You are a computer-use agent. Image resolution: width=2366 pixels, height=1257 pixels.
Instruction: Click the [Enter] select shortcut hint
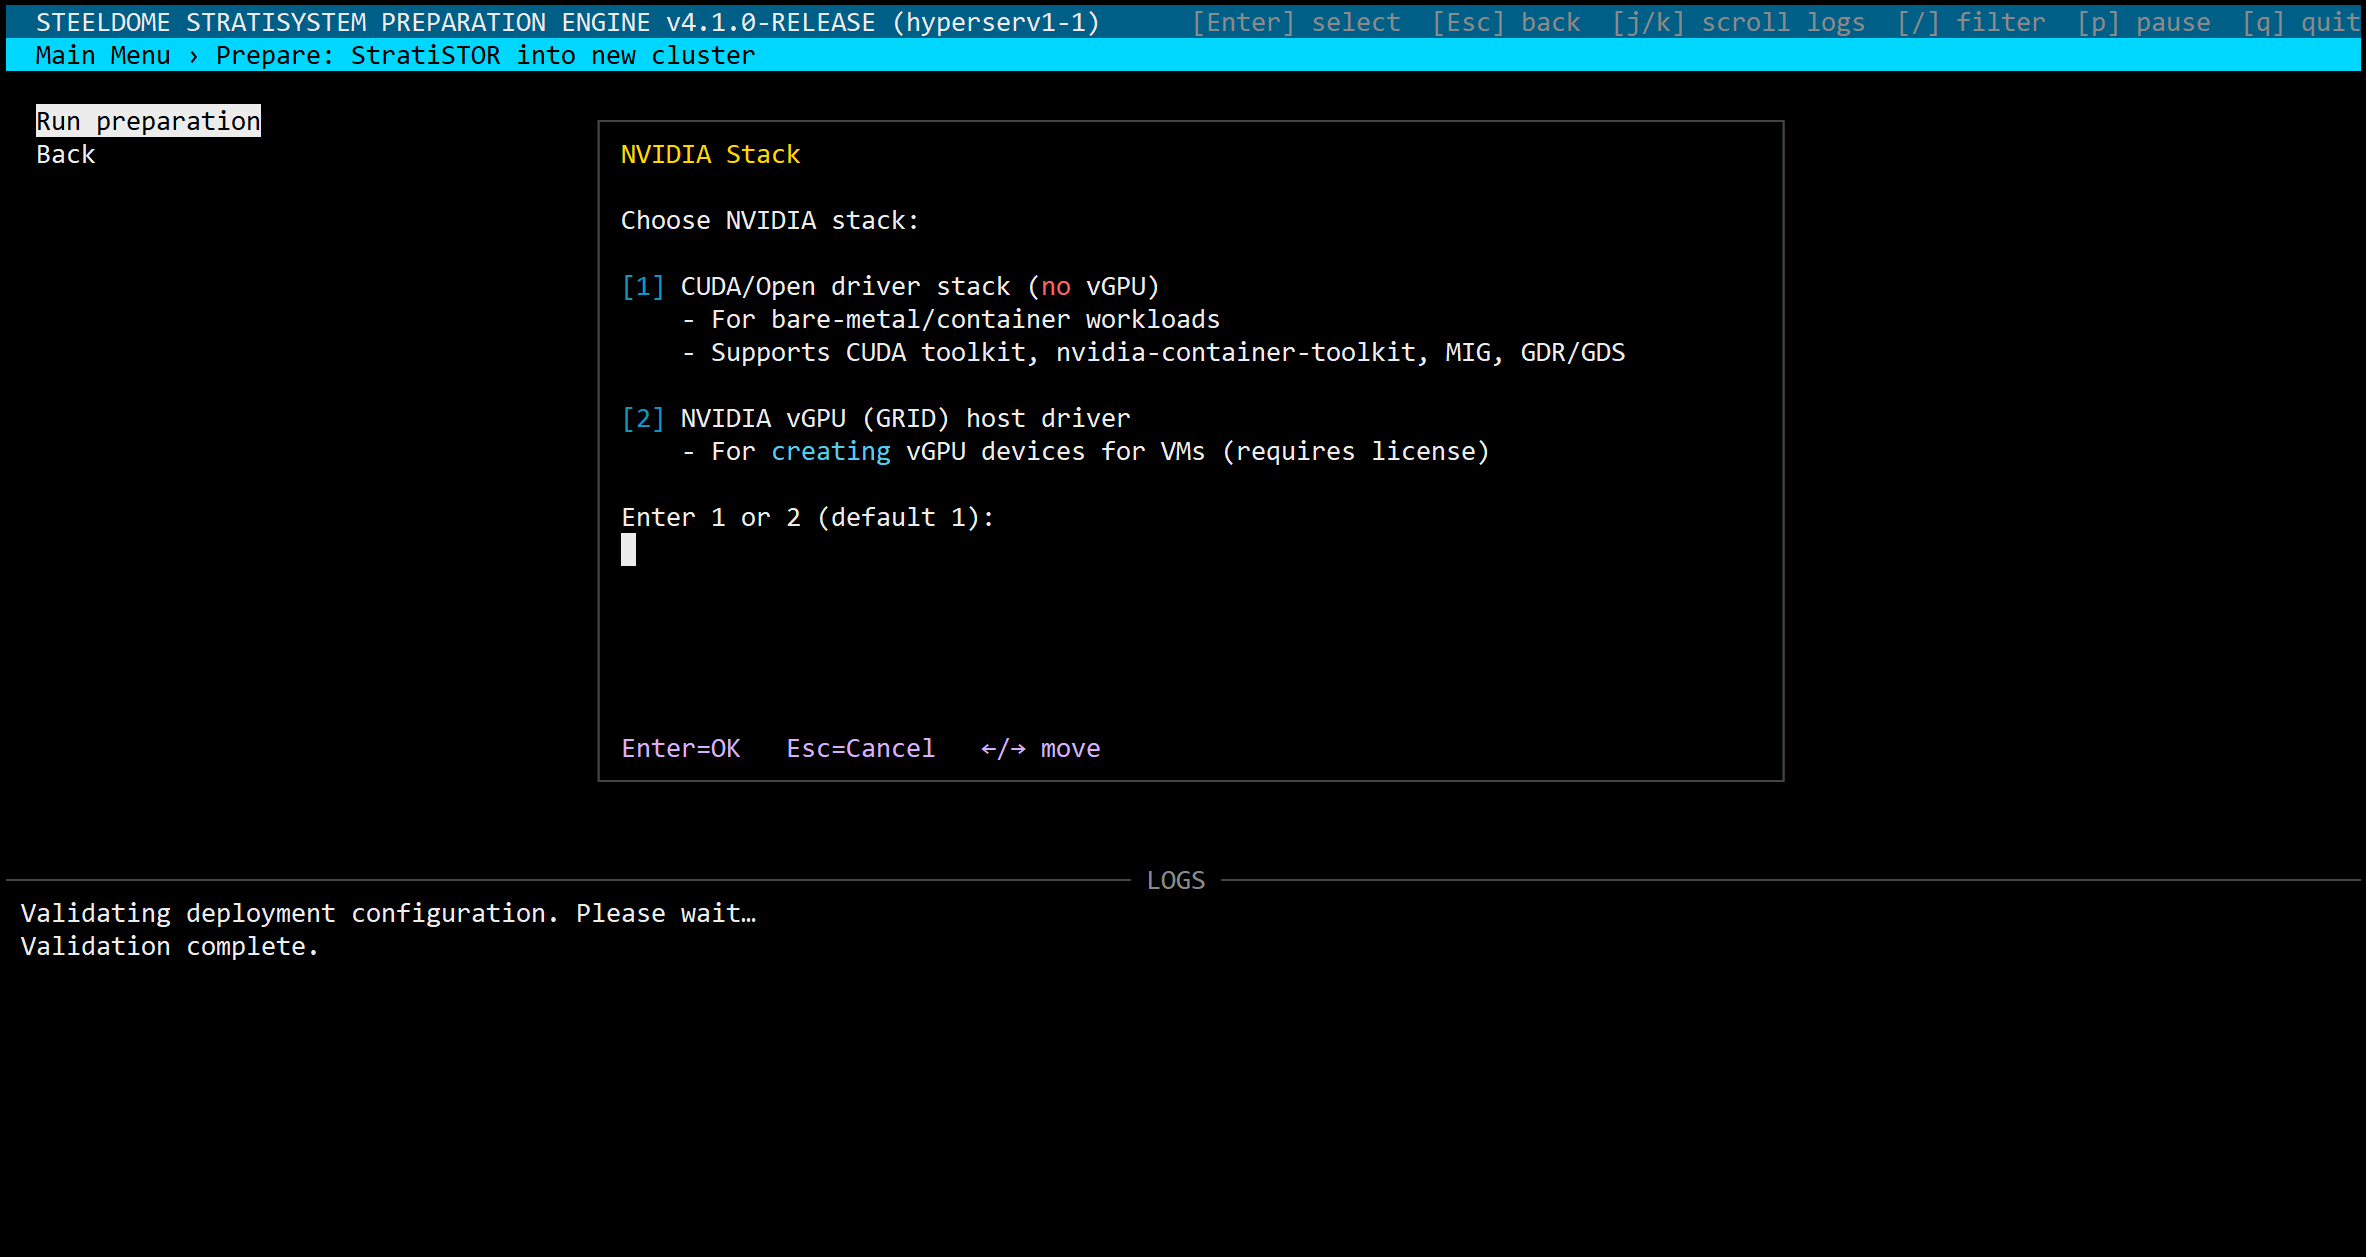[1295, 22]
